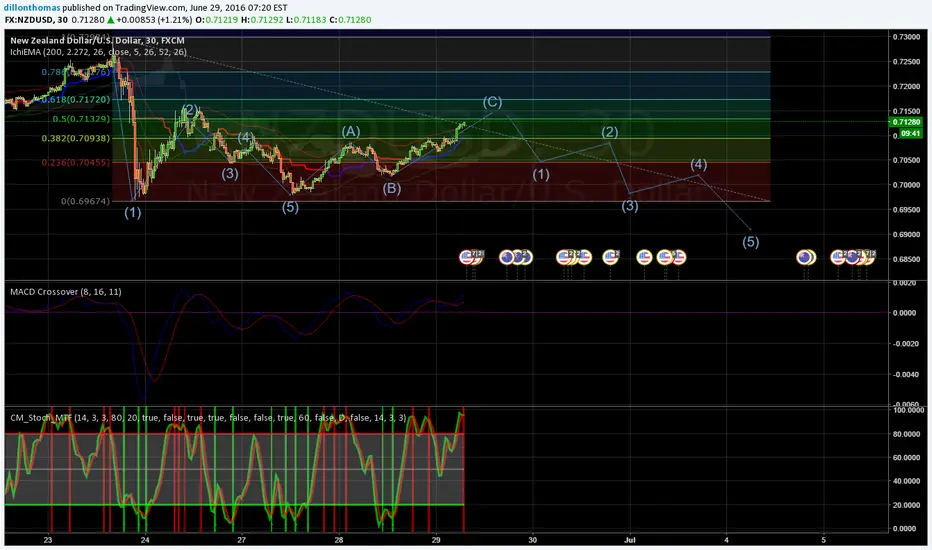This screenshot has height=550, width=932.
Task: Click the 80.0000 stochastic axis value
Action: 906,434
